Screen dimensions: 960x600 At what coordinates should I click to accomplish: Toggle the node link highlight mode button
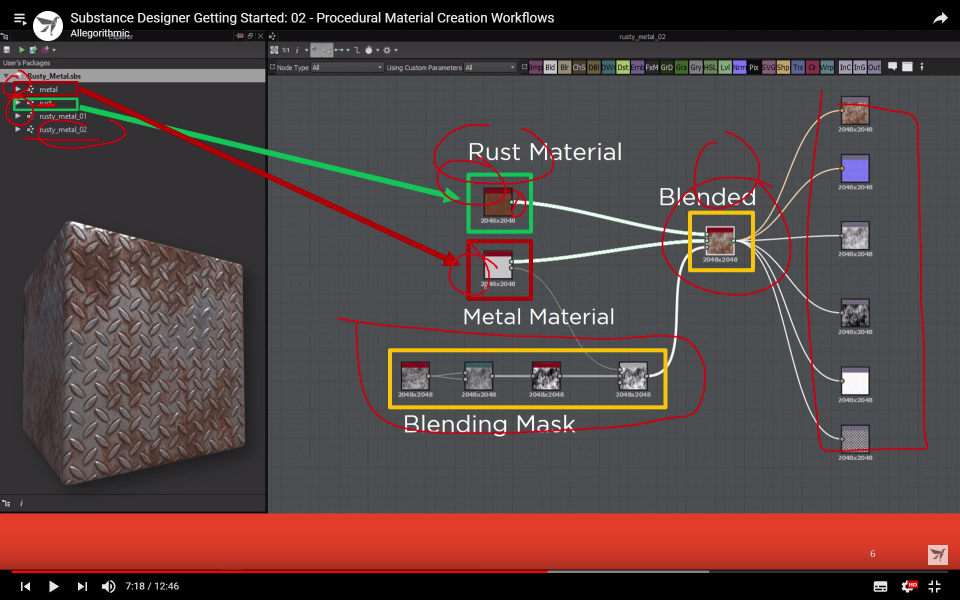tap(316, 50)
